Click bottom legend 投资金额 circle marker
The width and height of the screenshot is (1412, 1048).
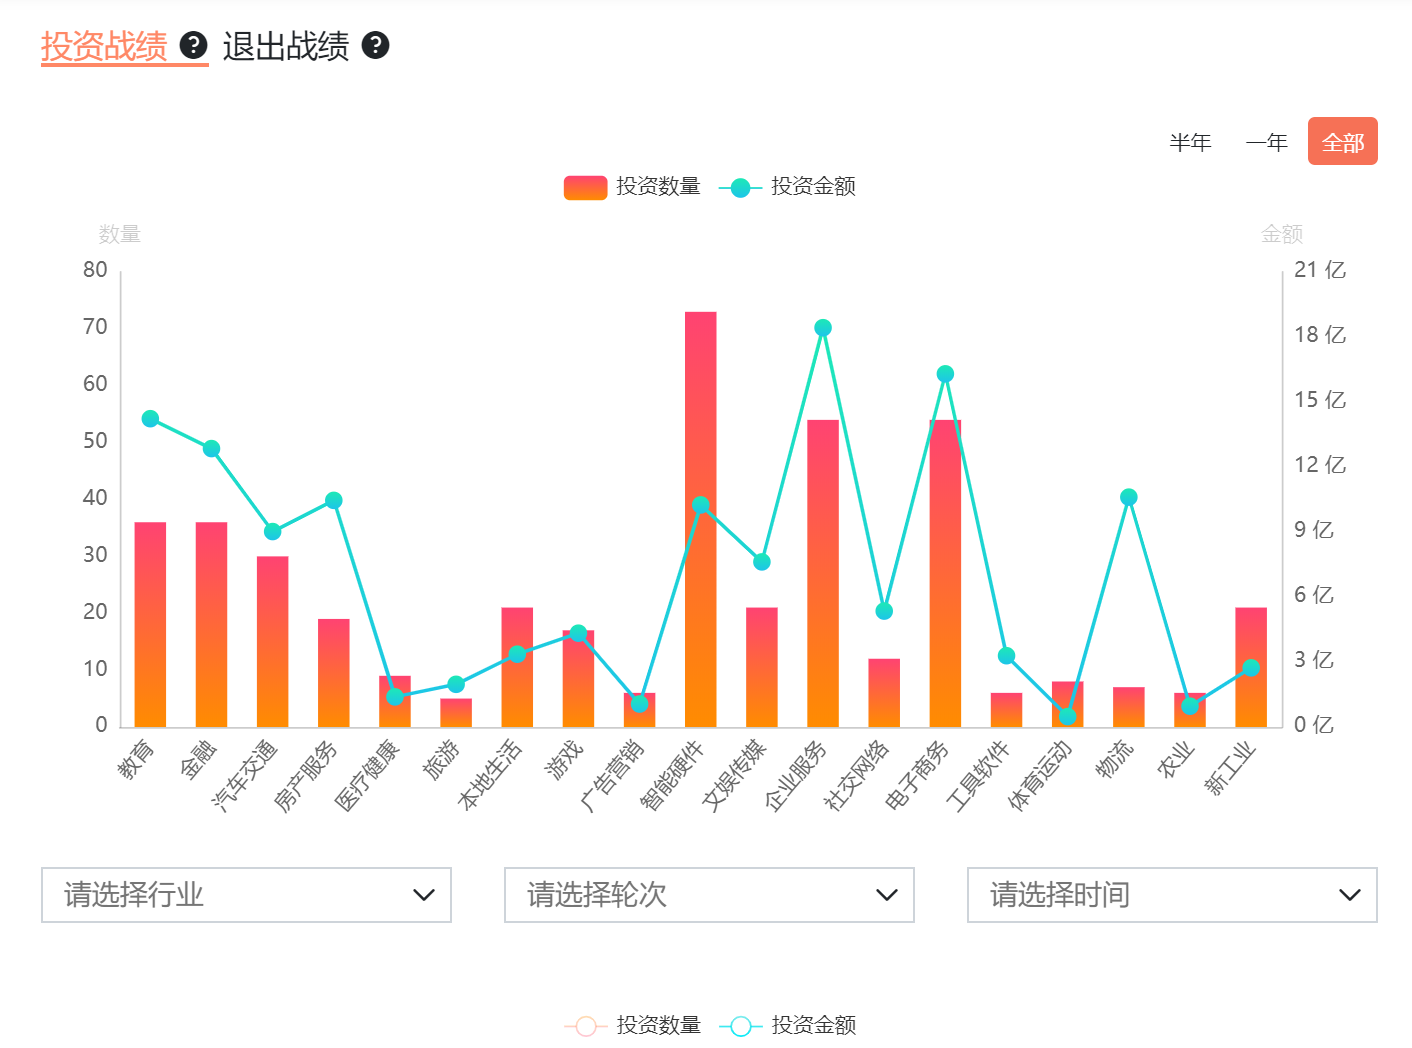(x=741, y=1026)
